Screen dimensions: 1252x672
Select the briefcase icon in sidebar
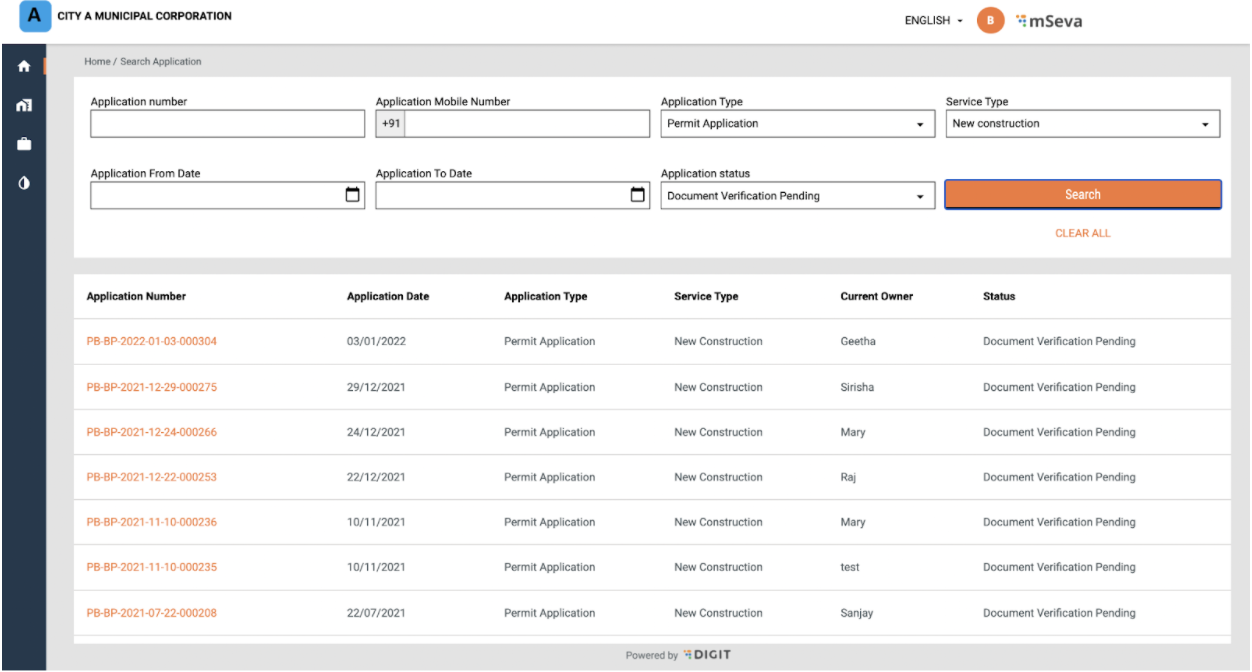[24, 145]
